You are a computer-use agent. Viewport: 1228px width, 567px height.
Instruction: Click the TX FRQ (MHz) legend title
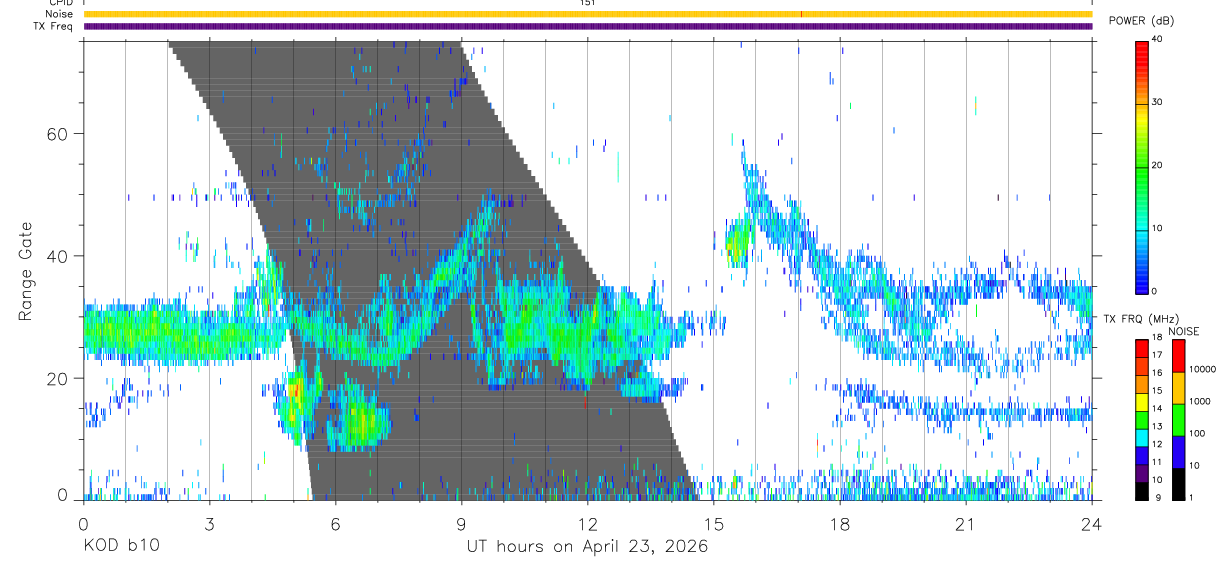point(1139,319)
